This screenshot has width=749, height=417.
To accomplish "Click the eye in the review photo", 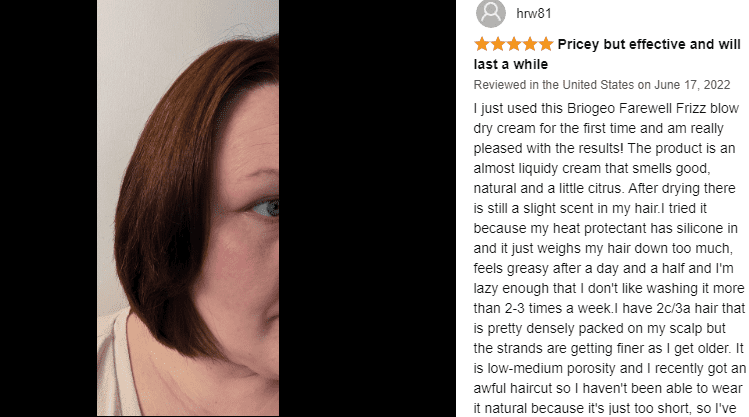I will click(x=267, y=208).
